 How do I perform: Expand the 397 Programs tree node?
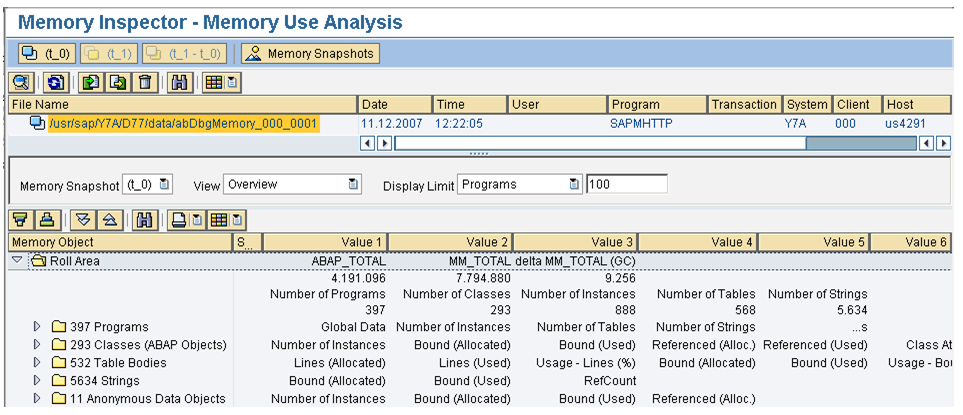click(x=37, y=327)
